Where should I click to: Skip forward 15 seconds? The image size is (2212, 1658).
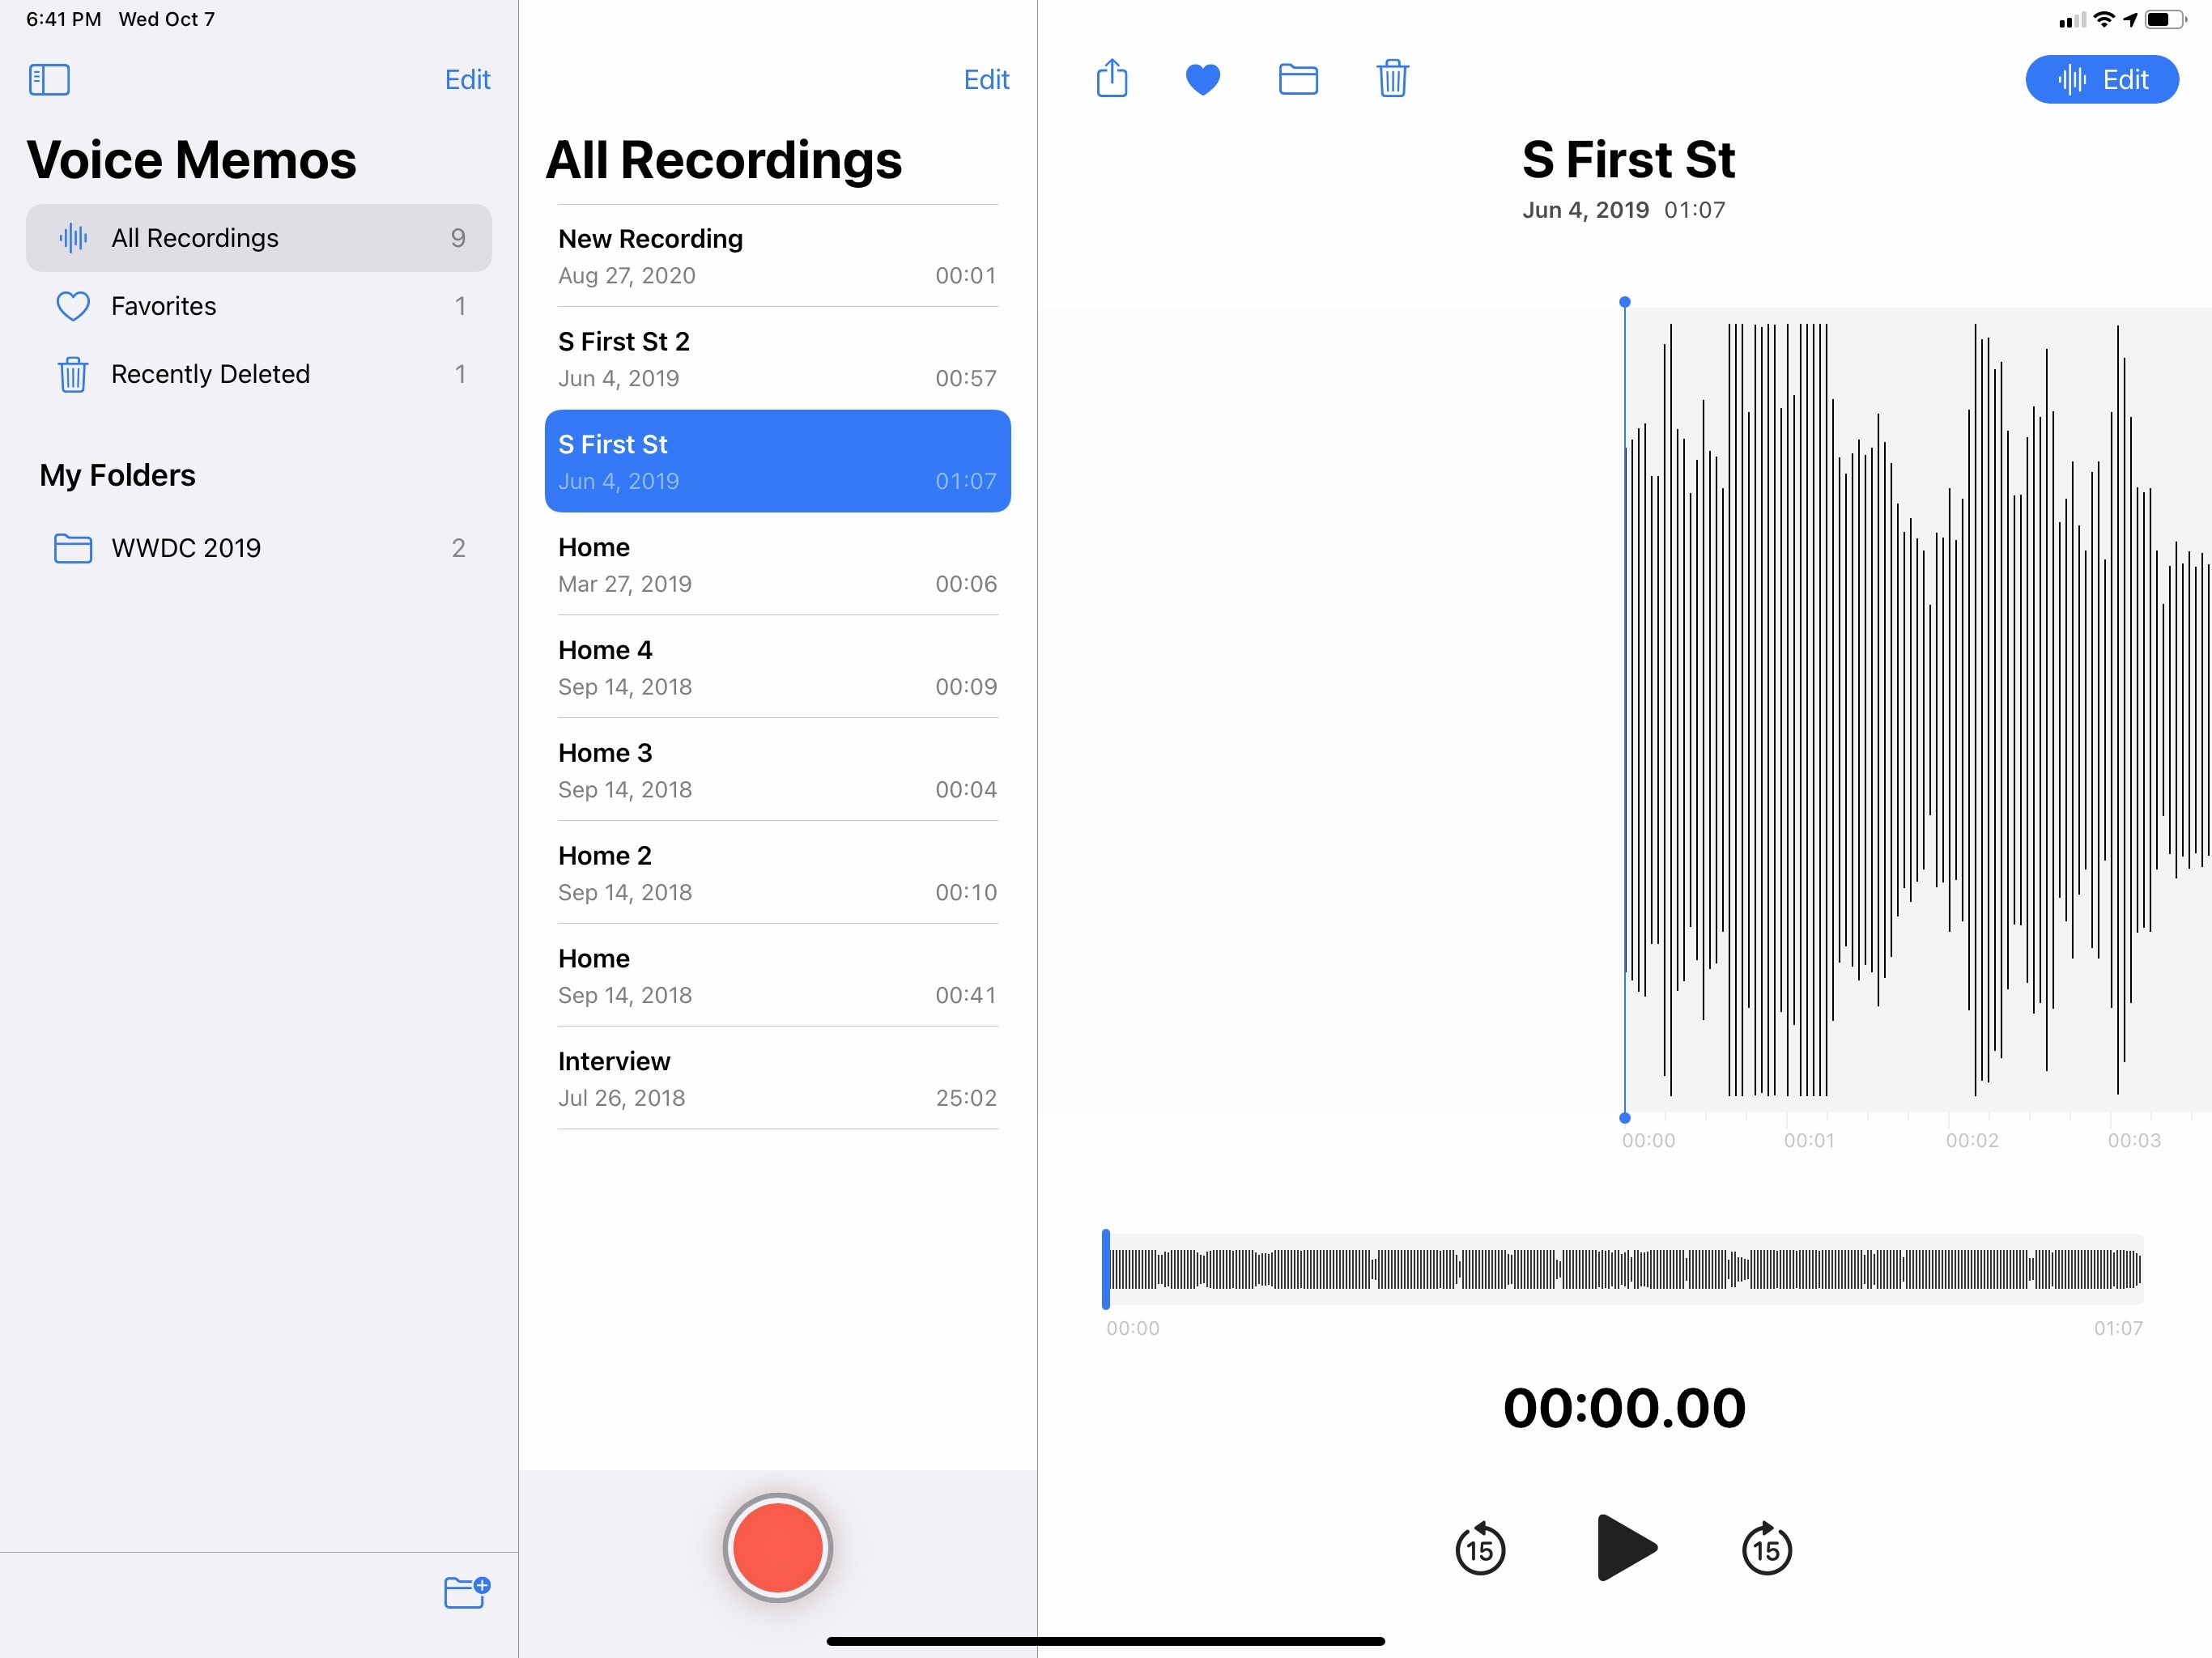point(1766,1548)
